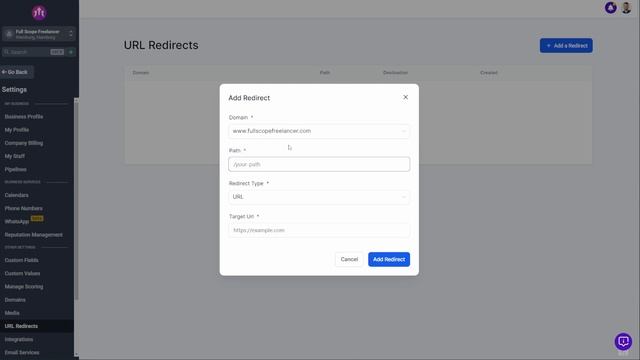Select URL Redirects in sidebar
This screenshot has width=640, height=360.
point(37,326)
